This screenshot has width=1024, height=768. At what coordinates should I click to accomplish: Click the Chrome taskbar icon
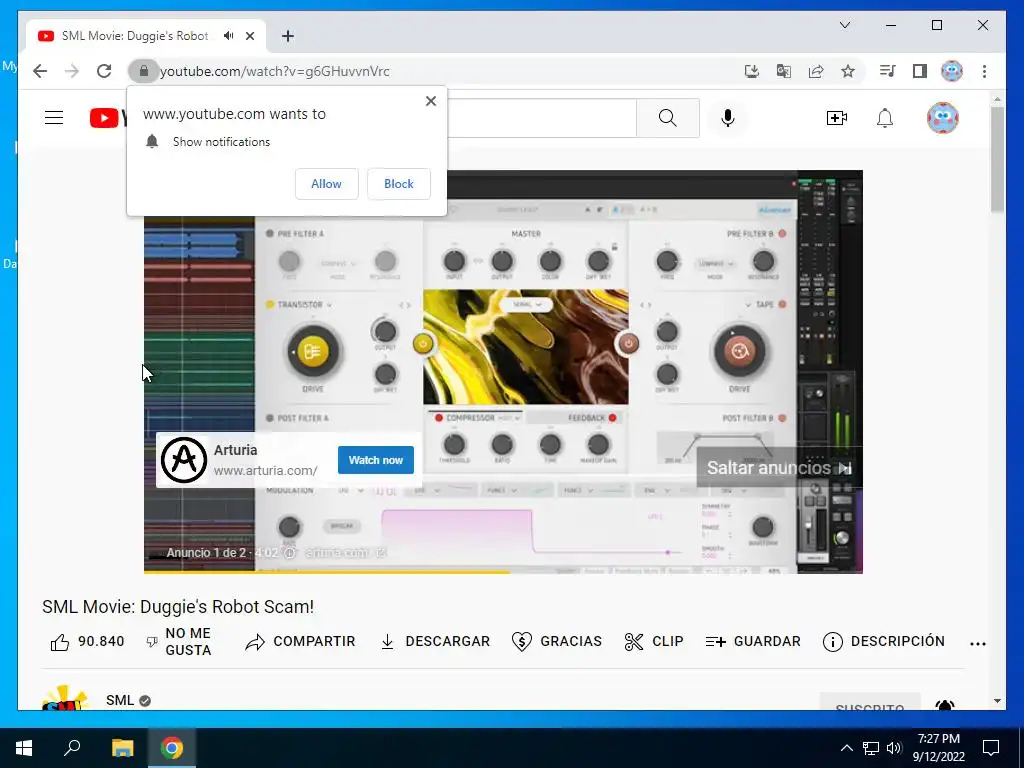(172, 748)
